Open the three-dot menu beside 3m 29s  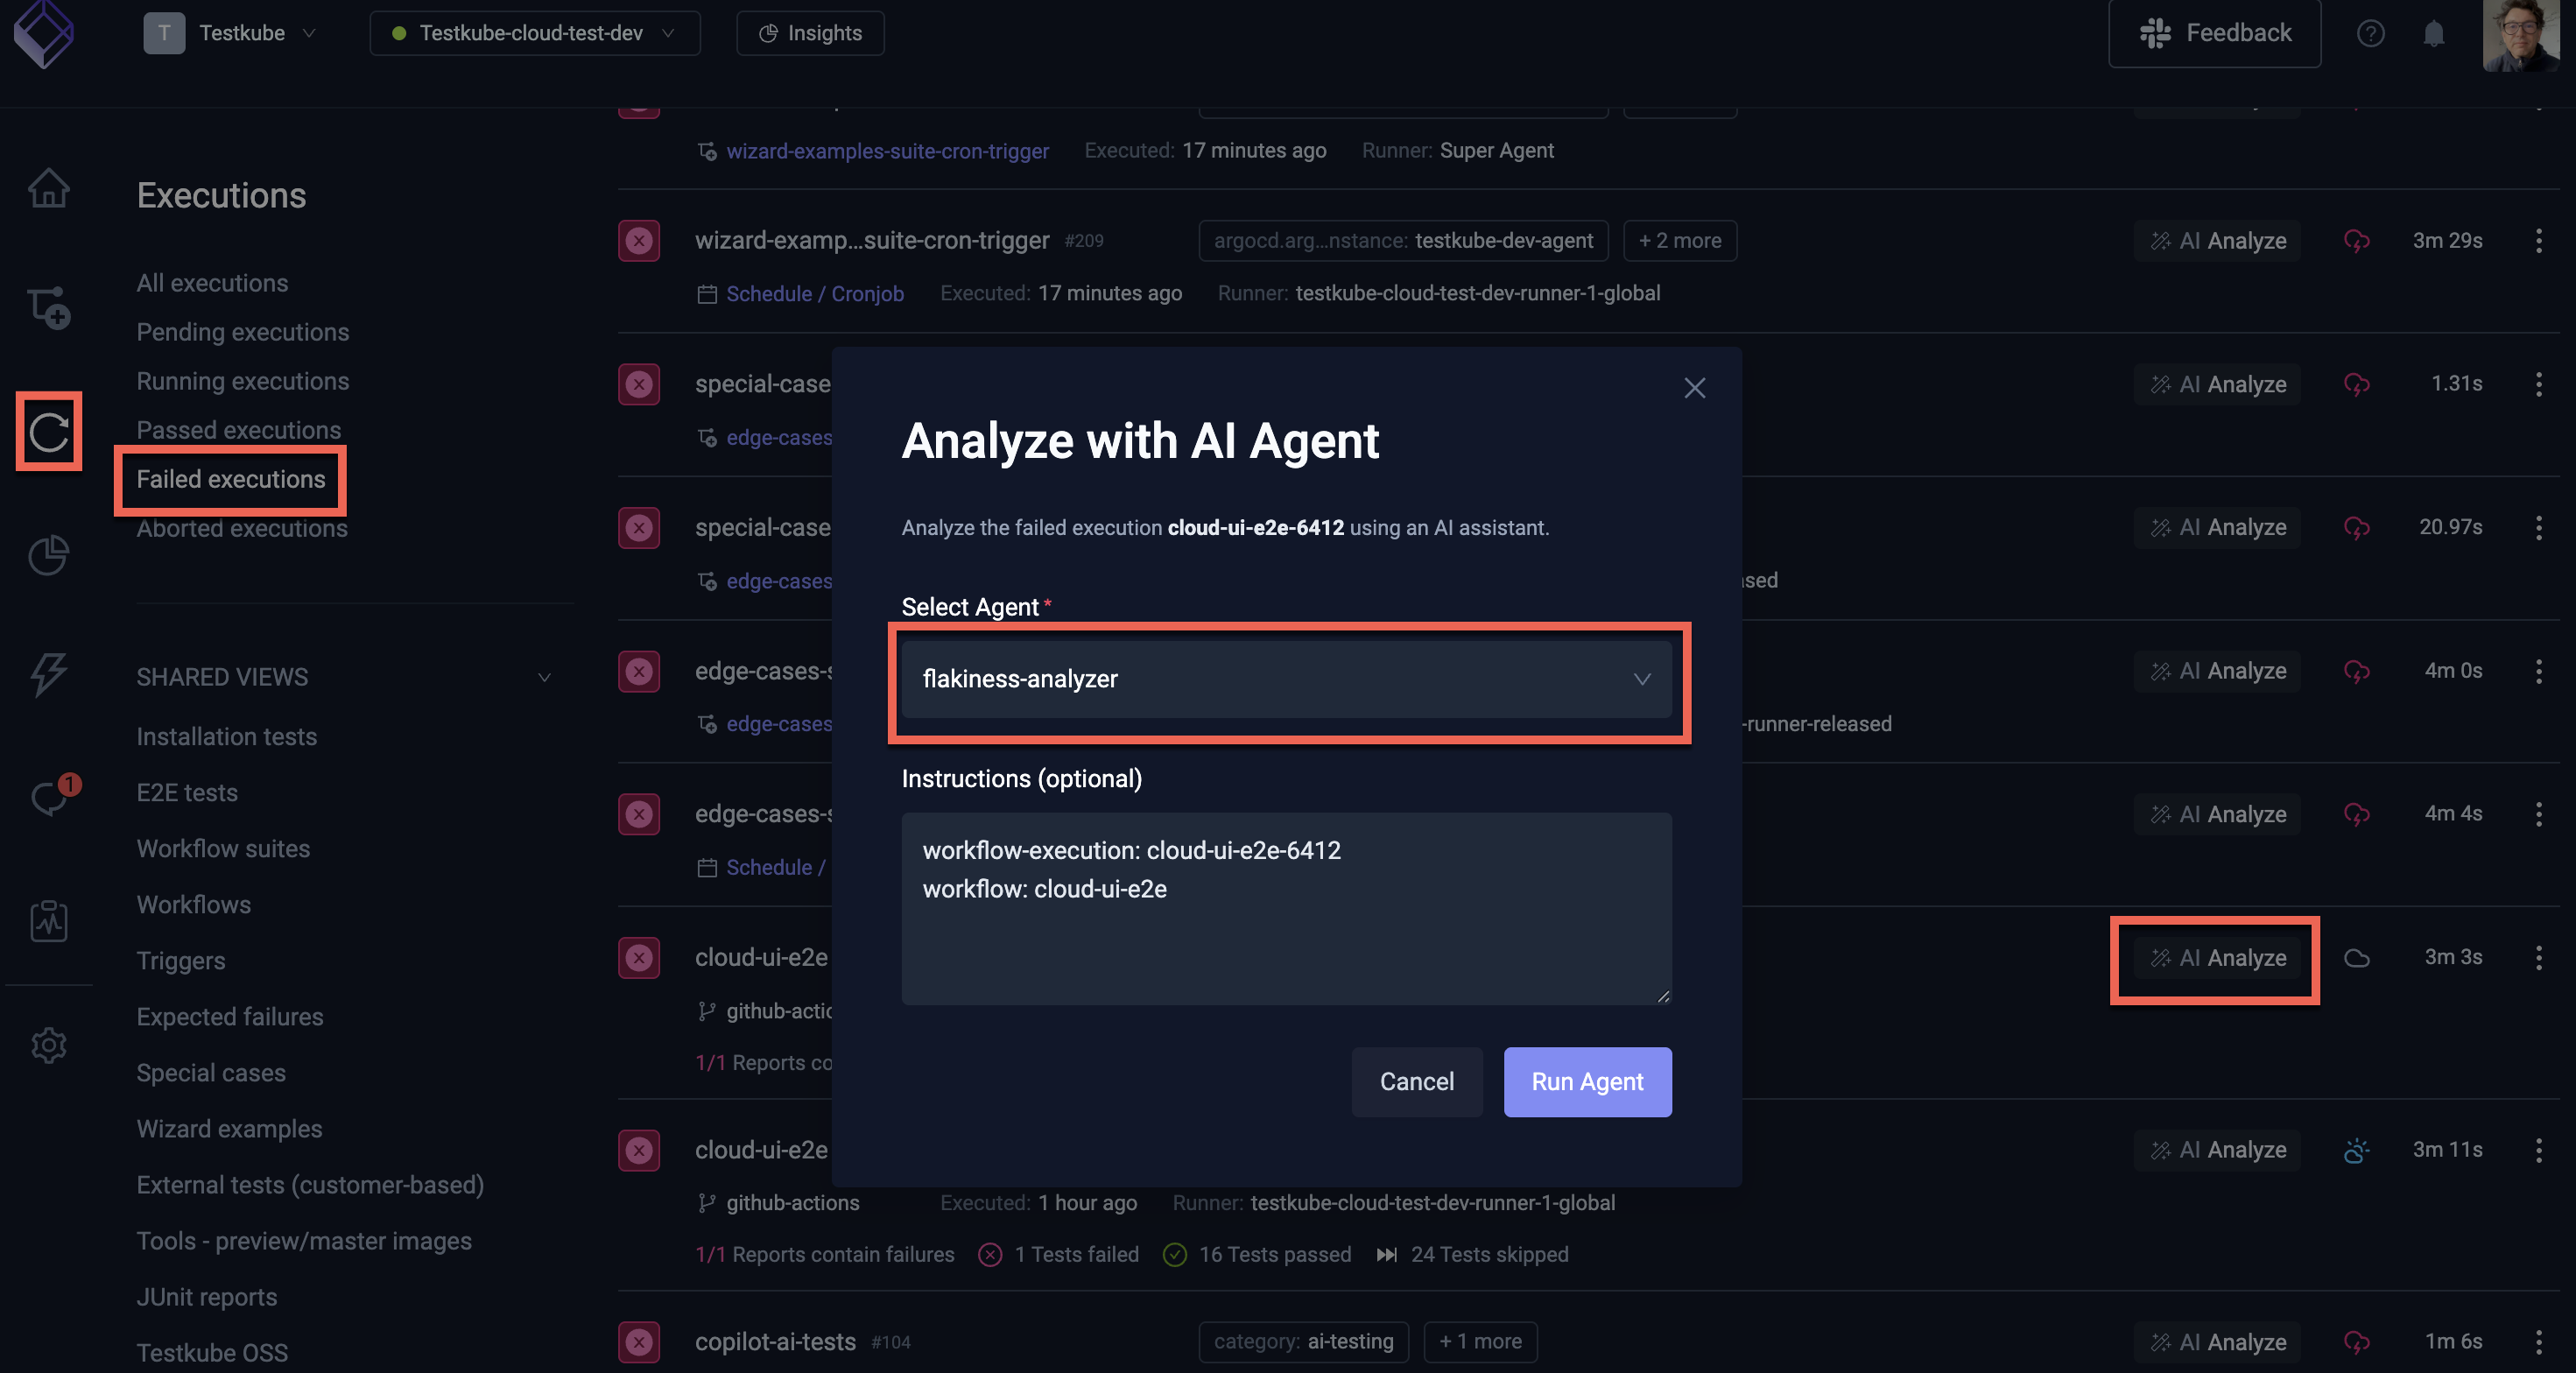[x=2539, y=240]
